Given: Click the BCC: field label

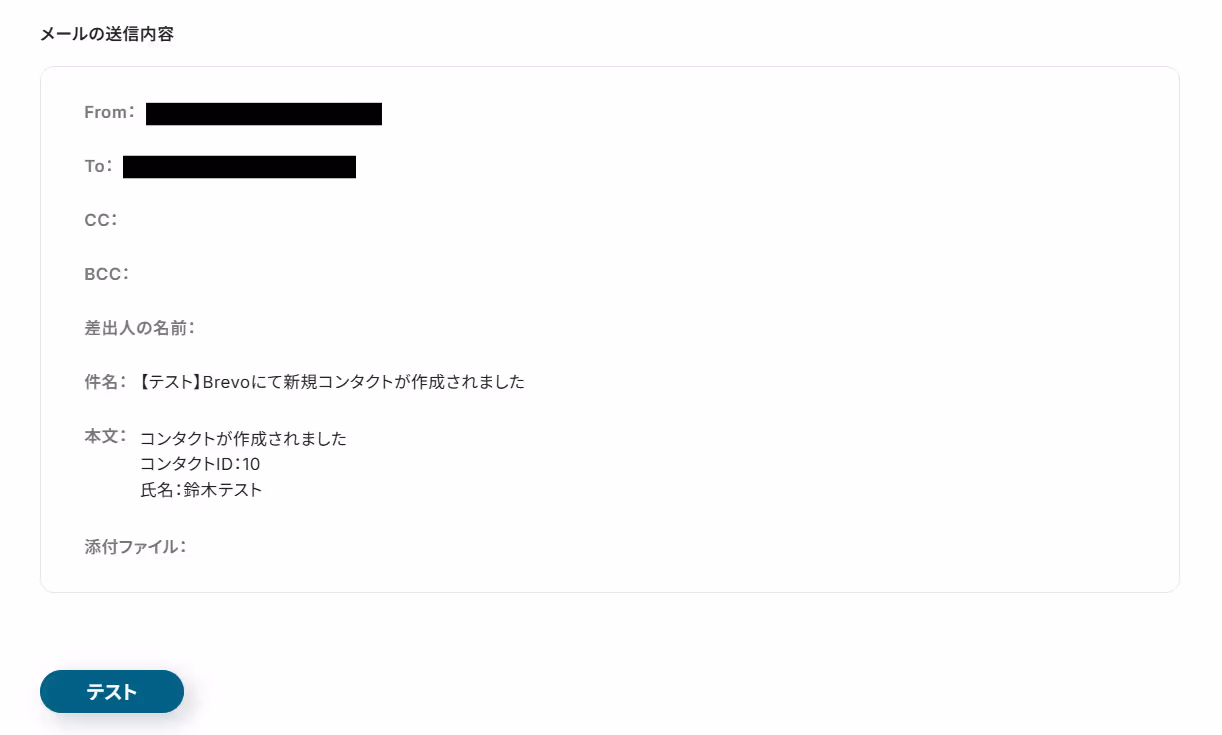Looking at the screenshot, I should [107, 274].
